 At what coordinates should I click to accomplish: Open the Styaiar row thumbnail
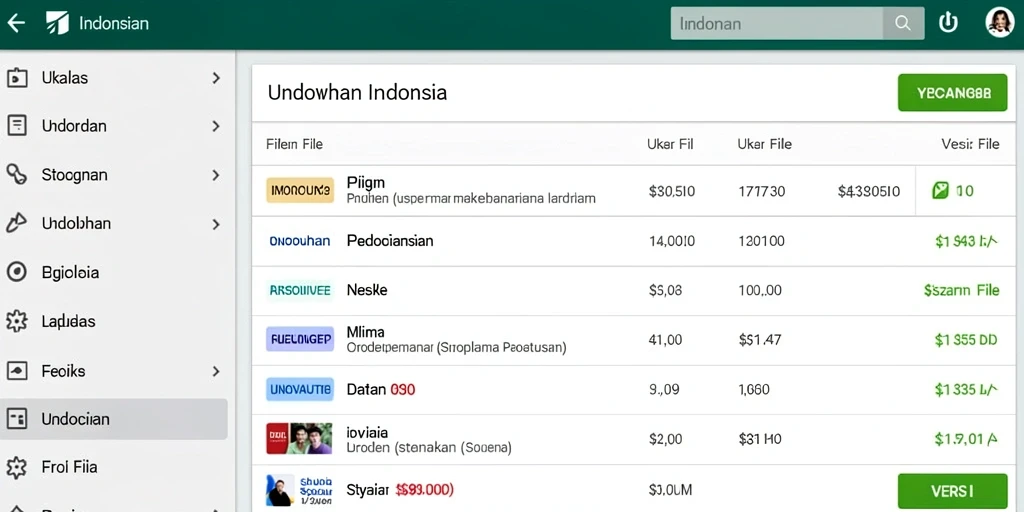click(299, 490)
